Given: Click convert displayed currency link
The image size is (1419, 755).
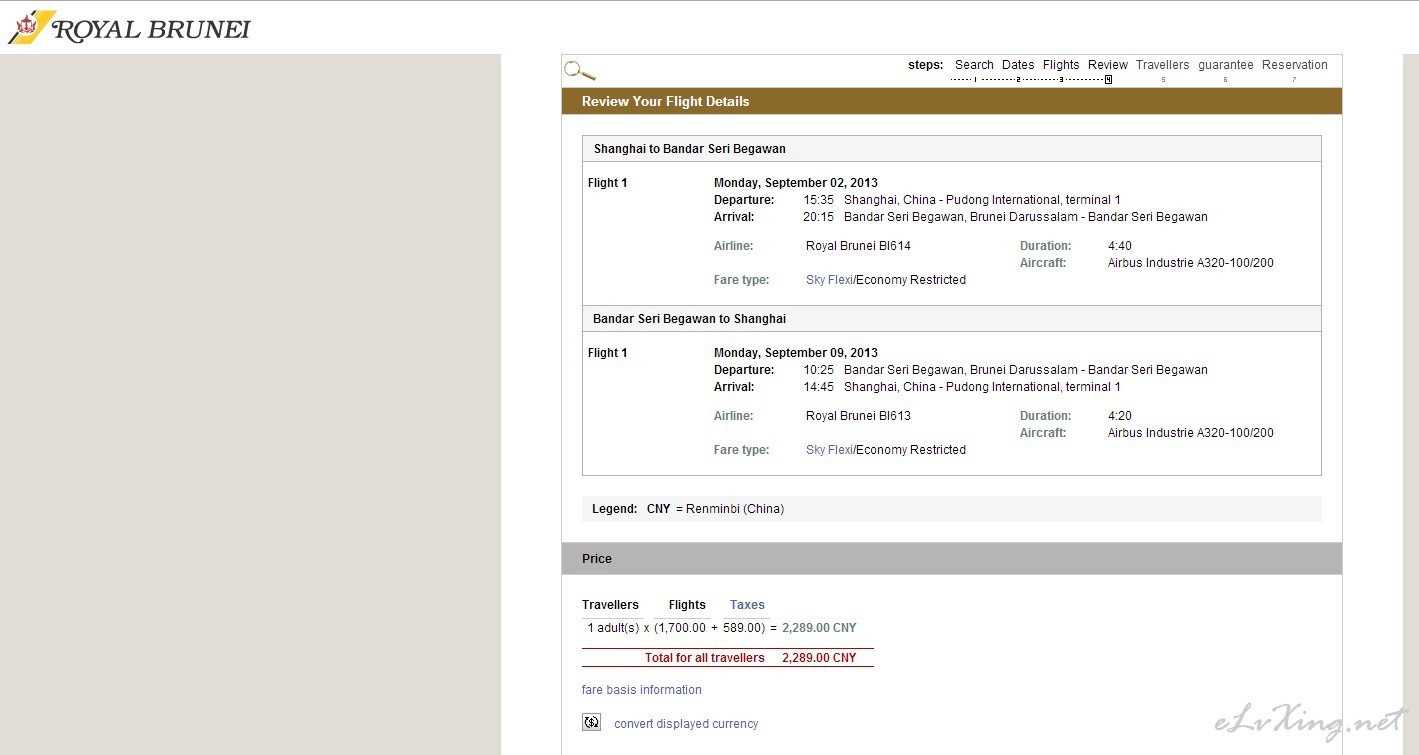Looking at the screenshot, I should point(686,724).
